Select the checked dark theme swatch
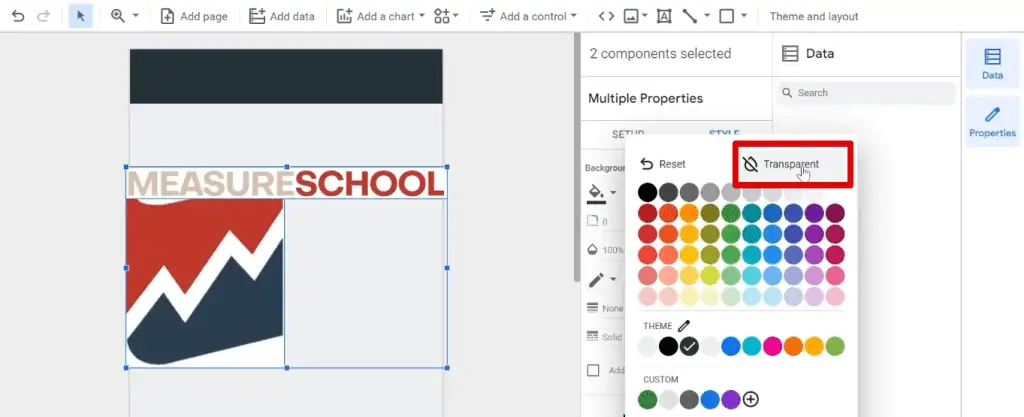 coord(689,347)
